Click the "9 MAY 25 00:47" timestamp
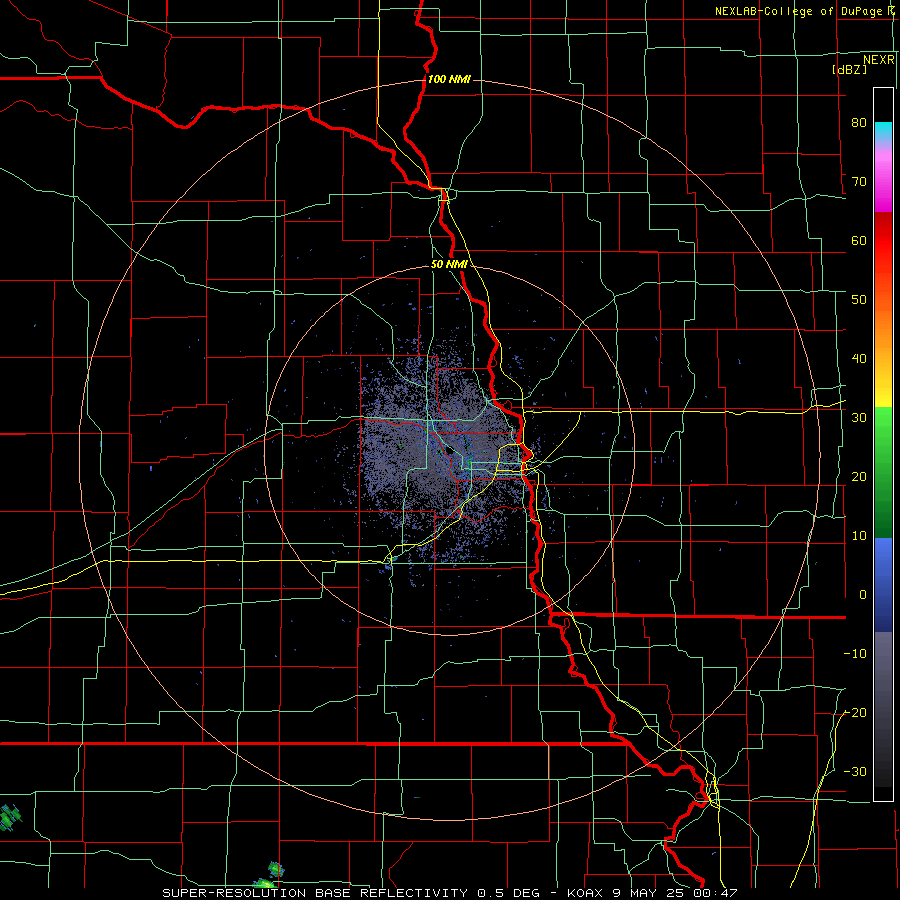The image size is (900, 900). tap(674, 893)
